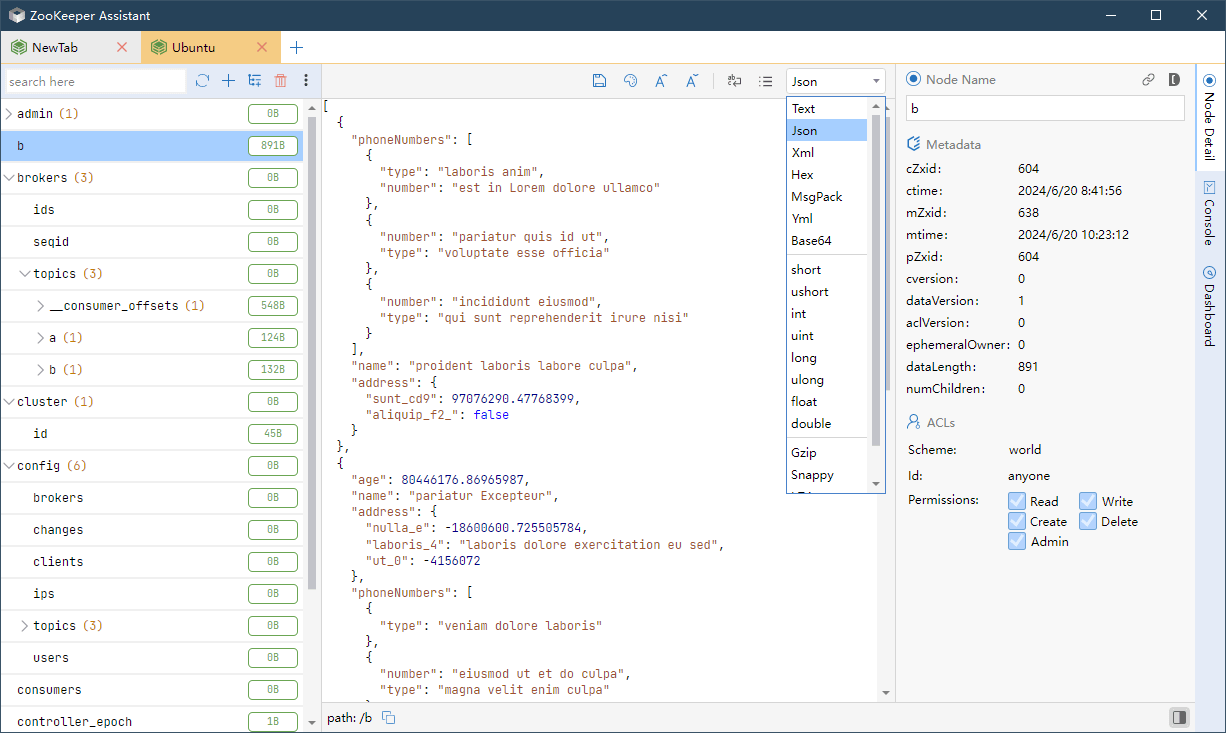The height and width of the screenshot is (733, 1226).
Task: Select the controller_epoch tree node
Action: click(x=74, y=722)
